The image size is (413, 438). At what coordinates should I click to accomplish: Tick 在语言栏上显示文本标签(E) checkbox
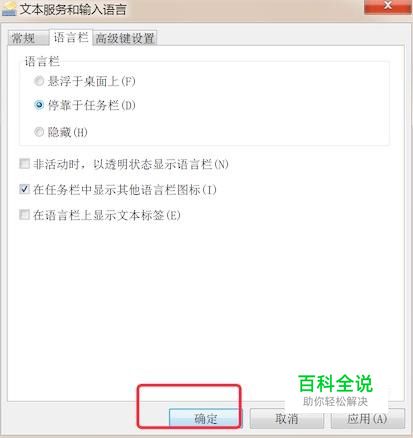(x=24, y=215)
